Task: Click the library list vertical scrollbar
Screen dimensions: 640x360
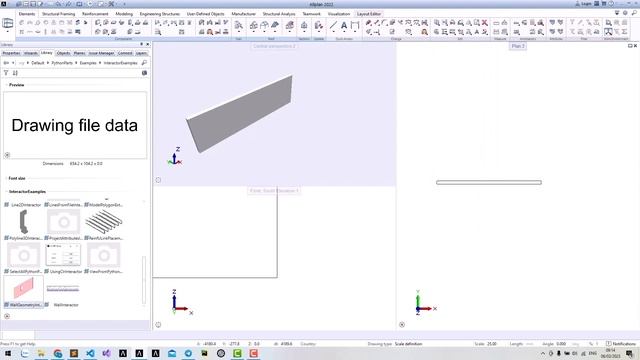Action: click(x=144, y=280)
